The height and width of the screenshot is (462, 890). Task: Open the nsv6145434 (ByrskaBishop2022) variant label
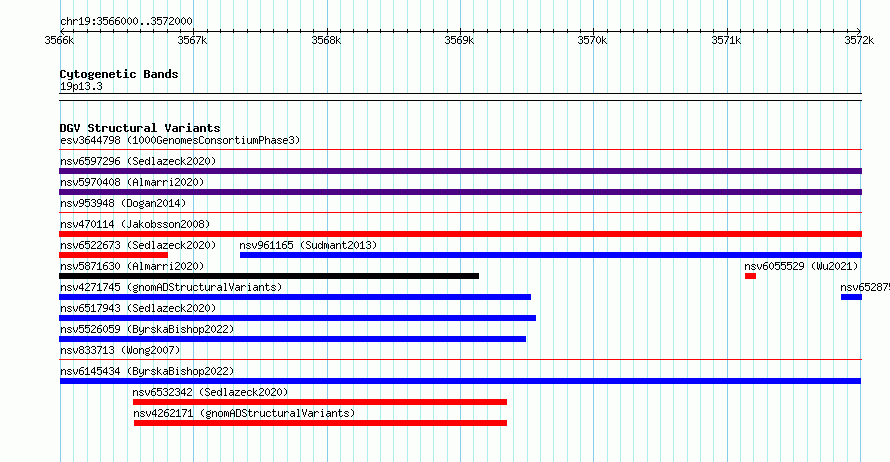[147, 371]
